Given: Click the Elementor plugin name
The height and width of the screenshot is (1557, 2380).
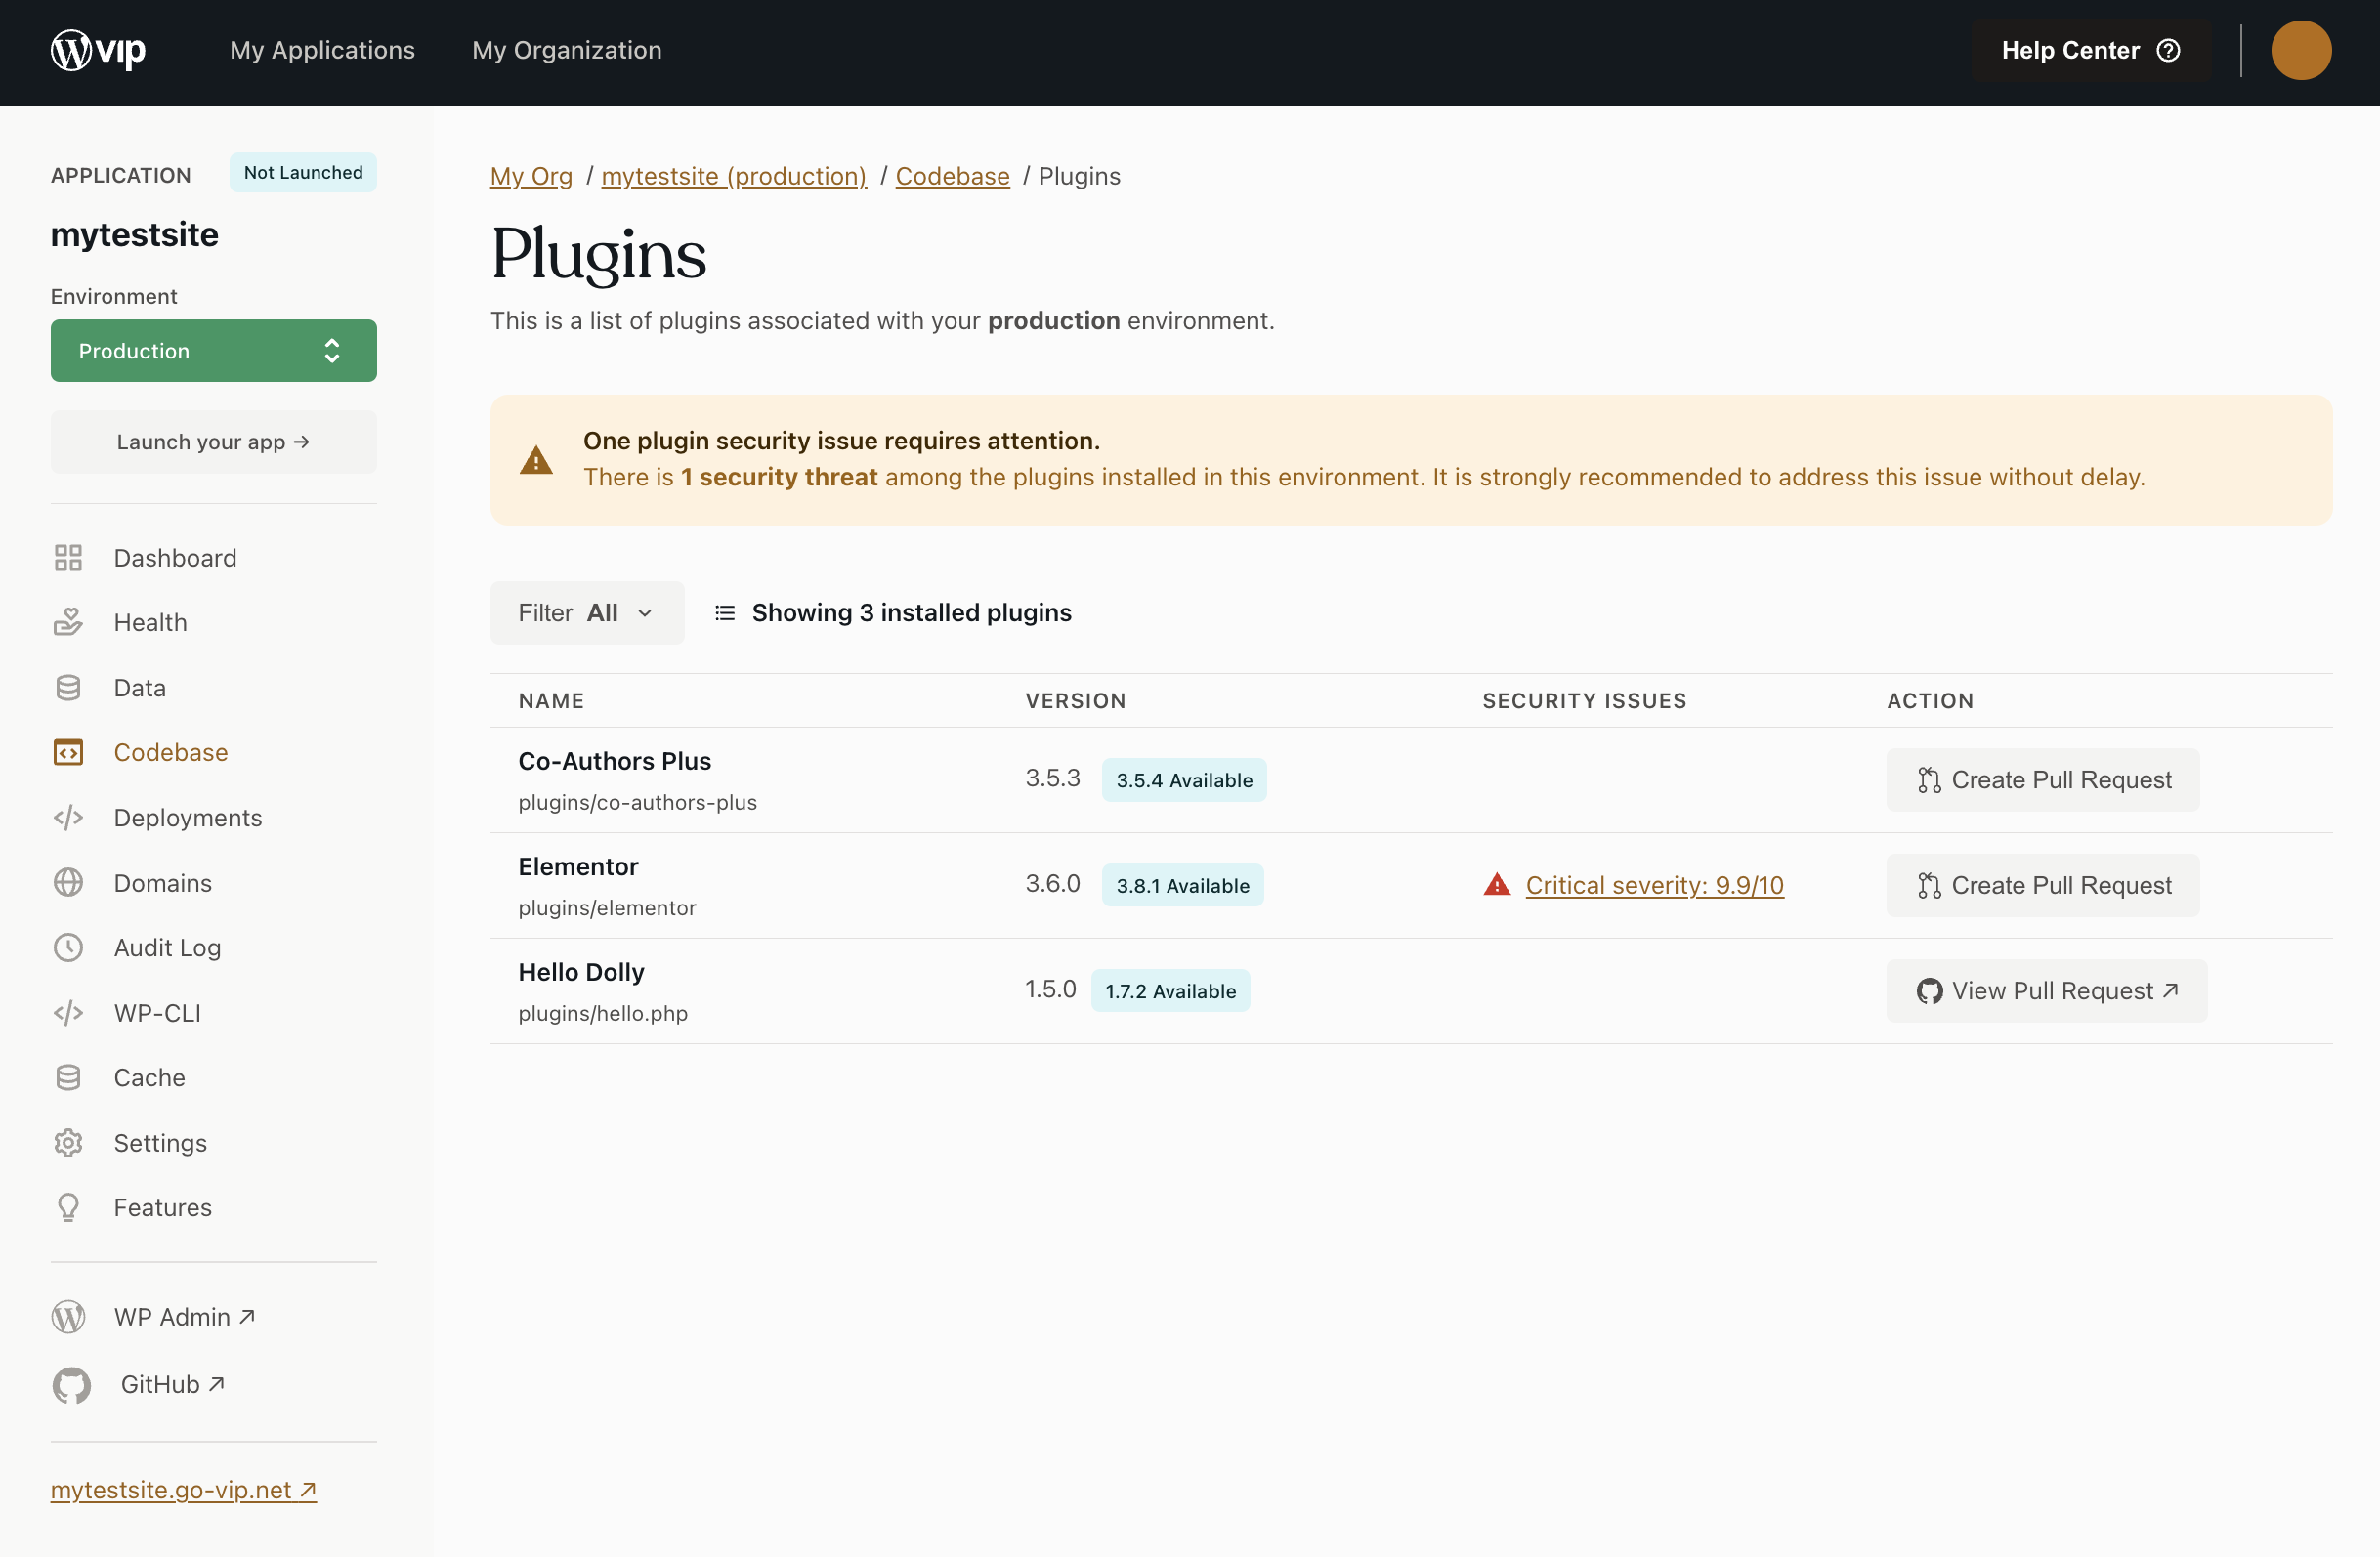Looking at the screenshot, I should pyautogui.click(x=578, y=867).
